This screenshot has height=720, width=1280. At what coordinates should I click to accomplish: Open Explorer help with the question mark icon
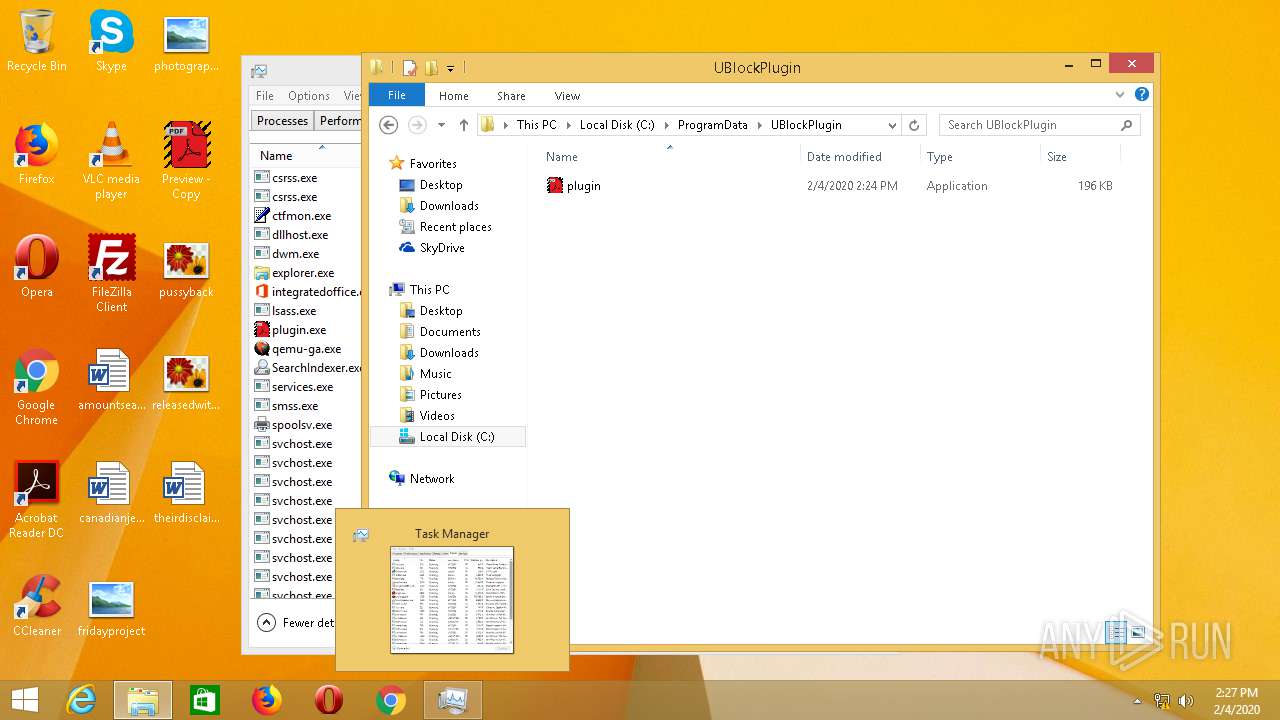1142,95
